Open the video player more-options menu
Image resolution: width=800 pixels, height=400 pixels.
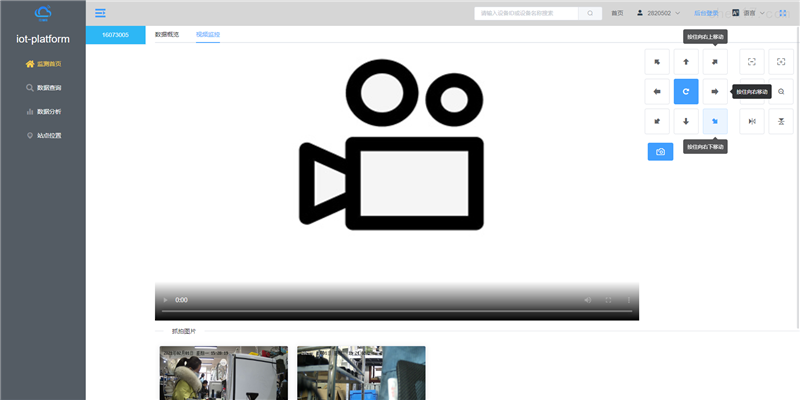coord(628,300)
